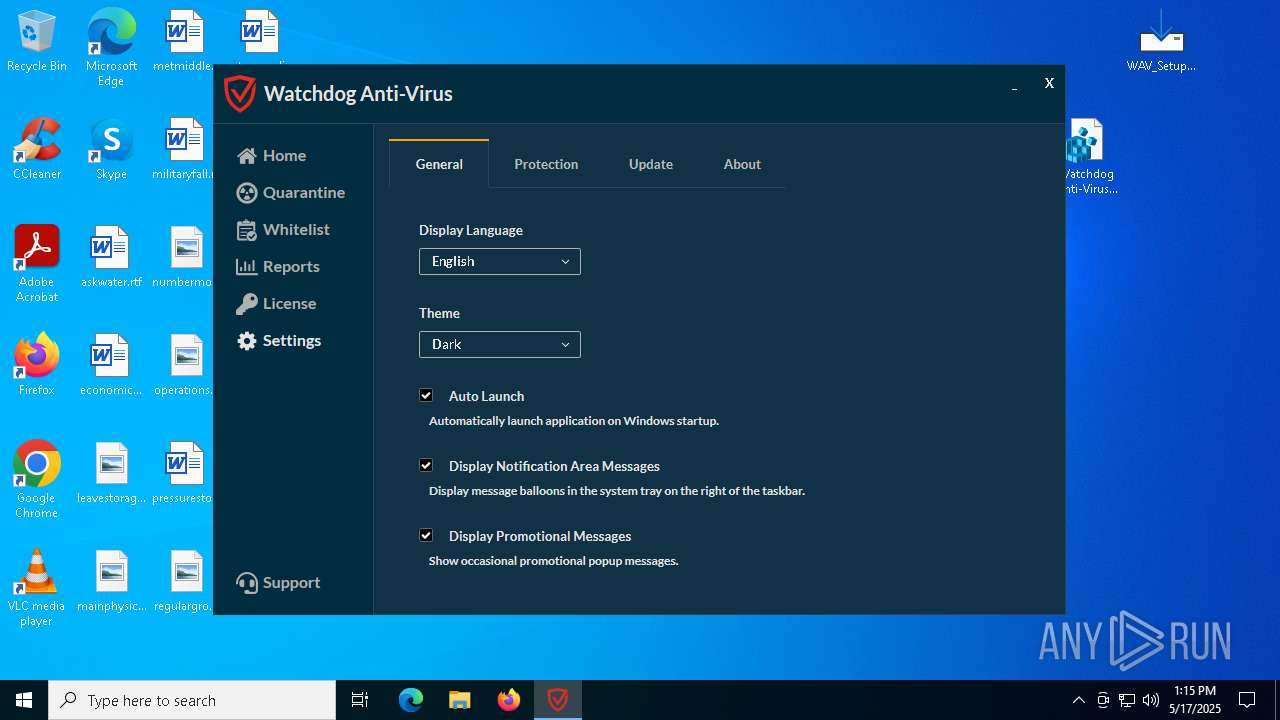Select the Adobe Acrobat desktop shortcut
This screenshot has width=1280, height=720.
37,264
